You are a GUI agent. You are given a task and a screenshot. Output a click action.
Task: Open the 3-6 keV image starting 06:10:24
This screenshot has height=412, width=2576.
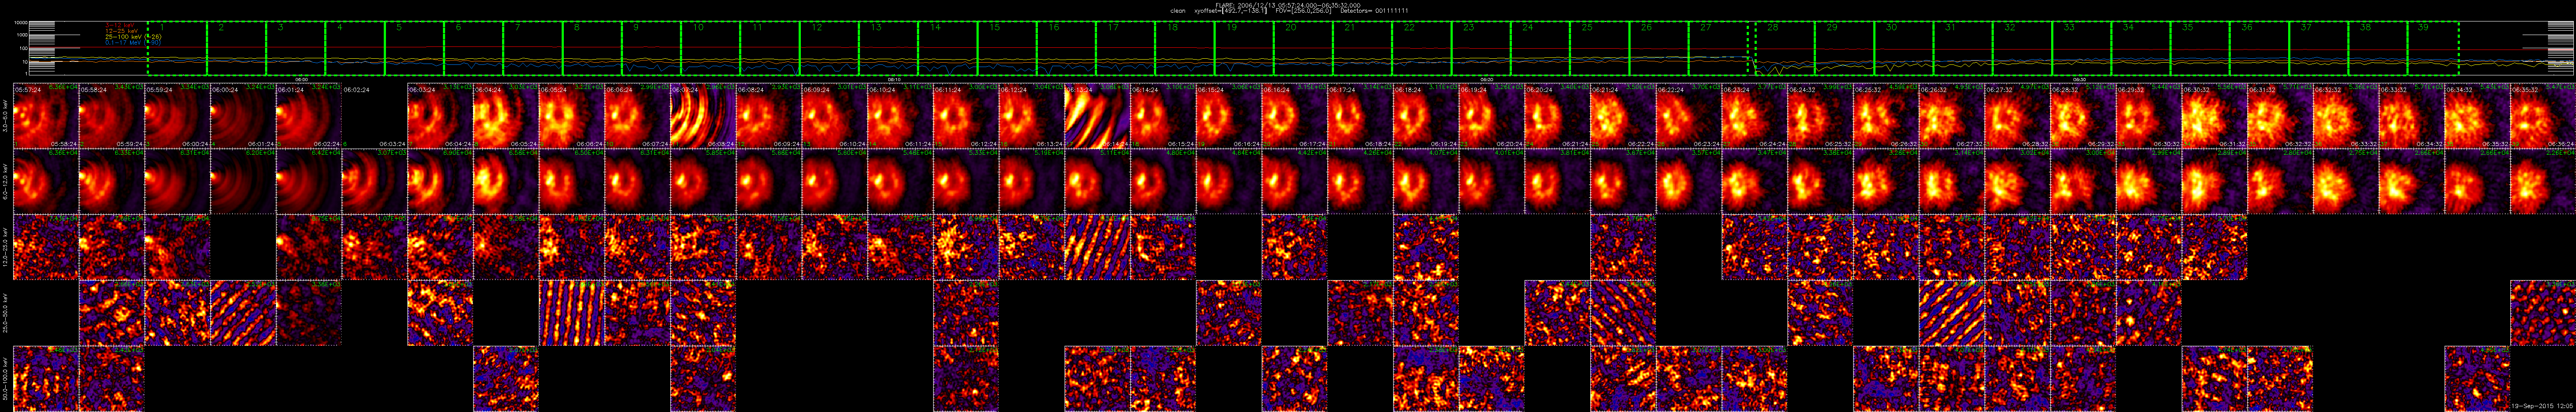coord(900,116)
